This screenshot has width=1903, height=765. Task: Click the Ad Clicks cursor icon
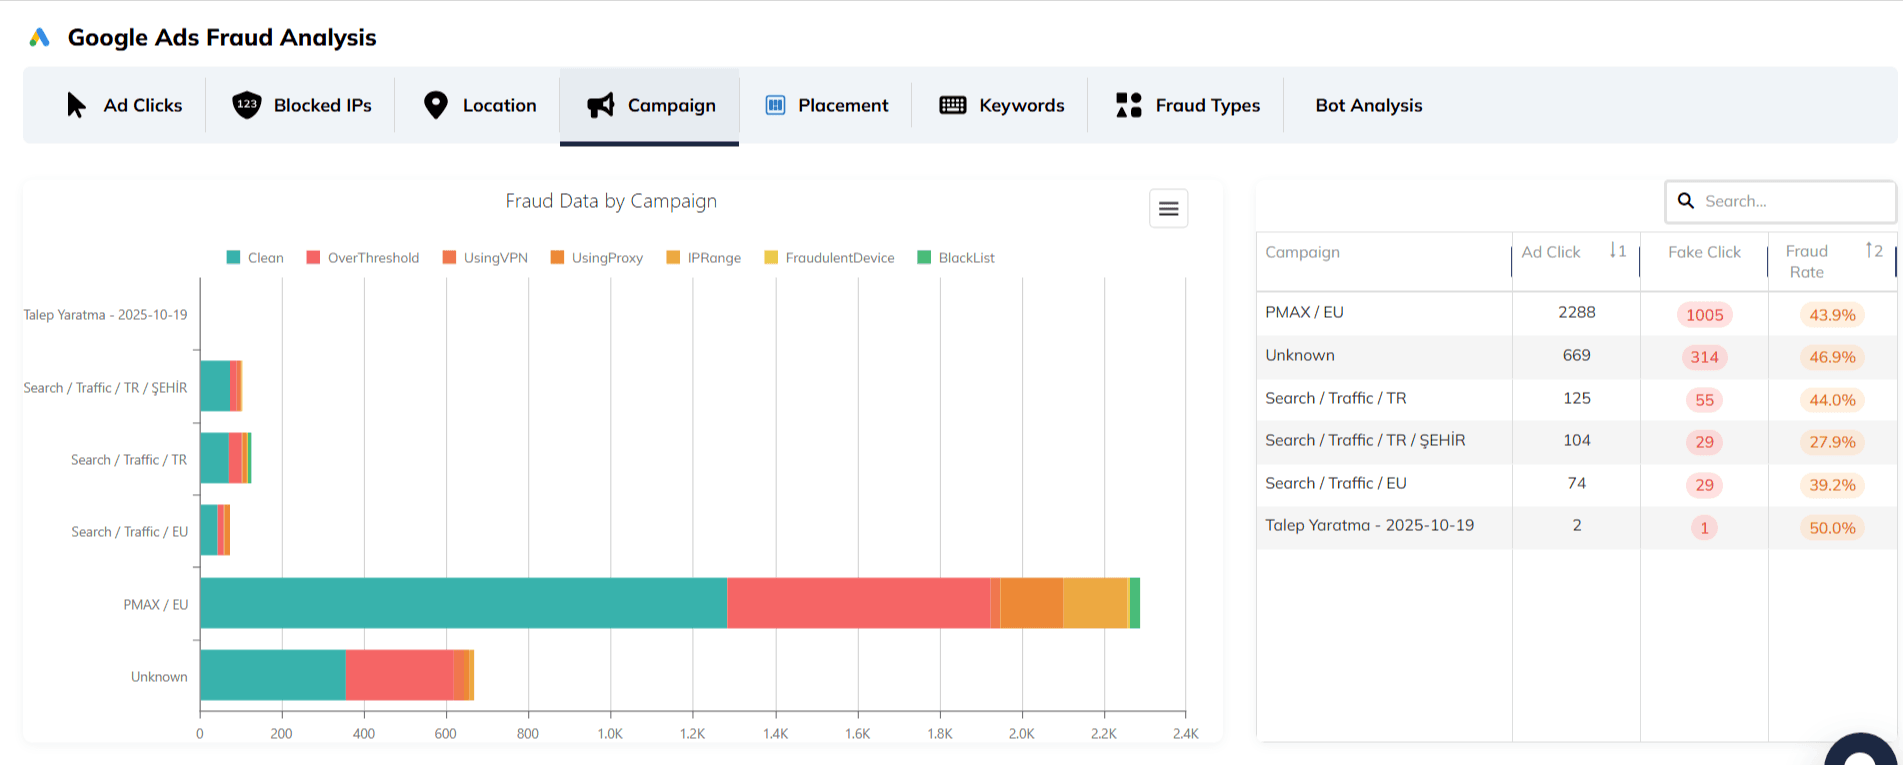[x=76, y=105]
